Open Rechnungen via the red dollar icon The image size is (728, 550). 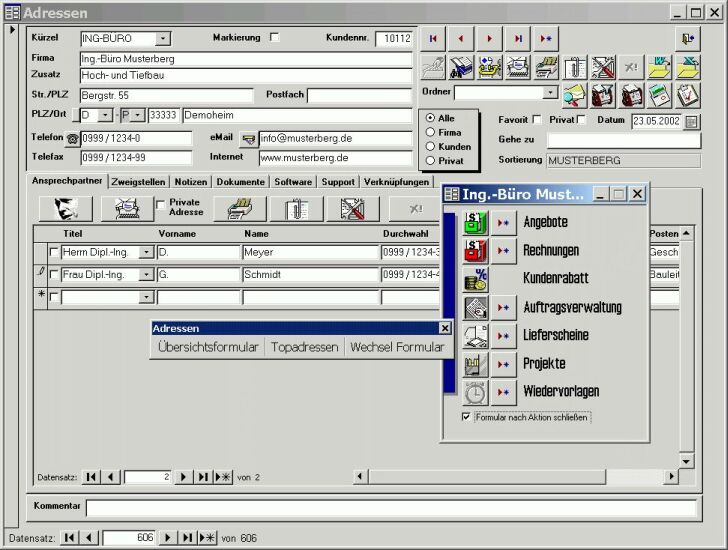click(x=475, y=250)
